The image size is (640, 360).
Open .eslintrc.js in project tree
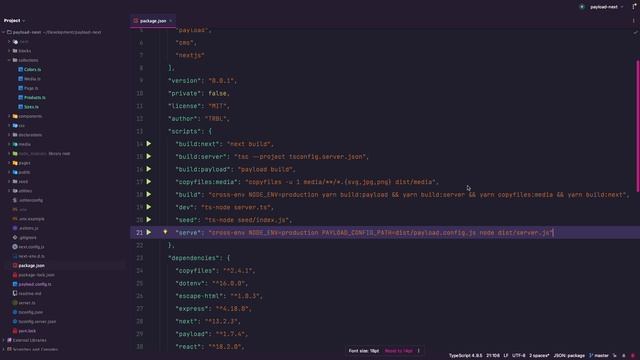29,228
